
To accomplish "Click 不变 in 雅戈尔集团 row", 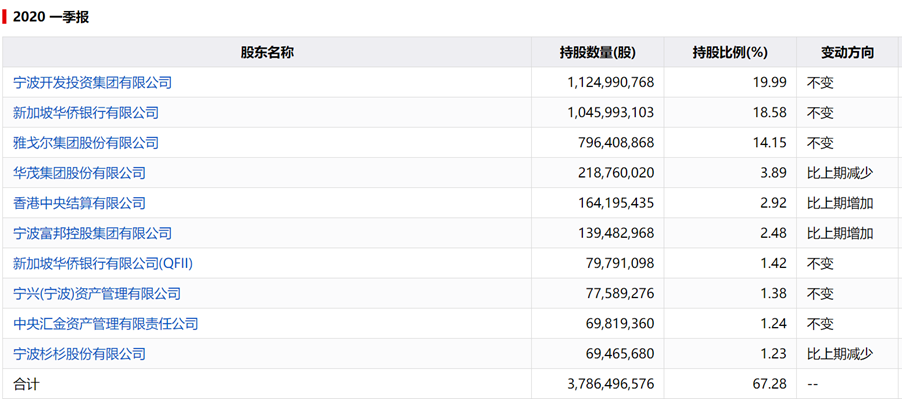I will tap(820, 143).
